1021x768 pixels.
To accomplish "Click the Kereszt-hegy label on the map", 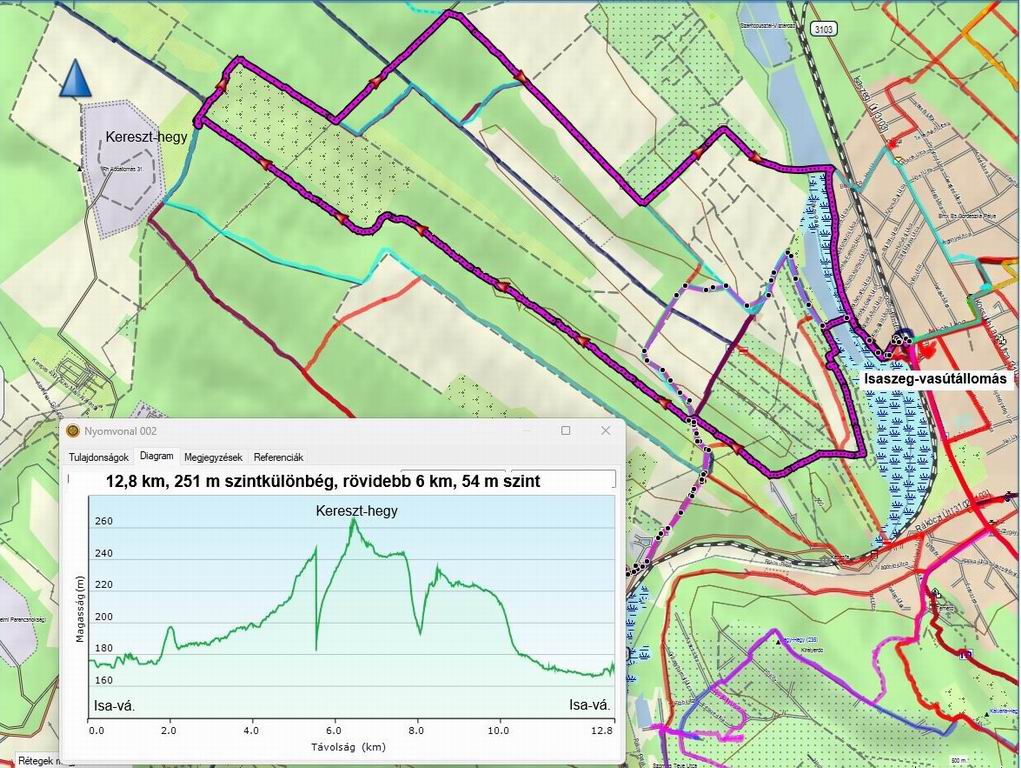I will click(147, 137).
